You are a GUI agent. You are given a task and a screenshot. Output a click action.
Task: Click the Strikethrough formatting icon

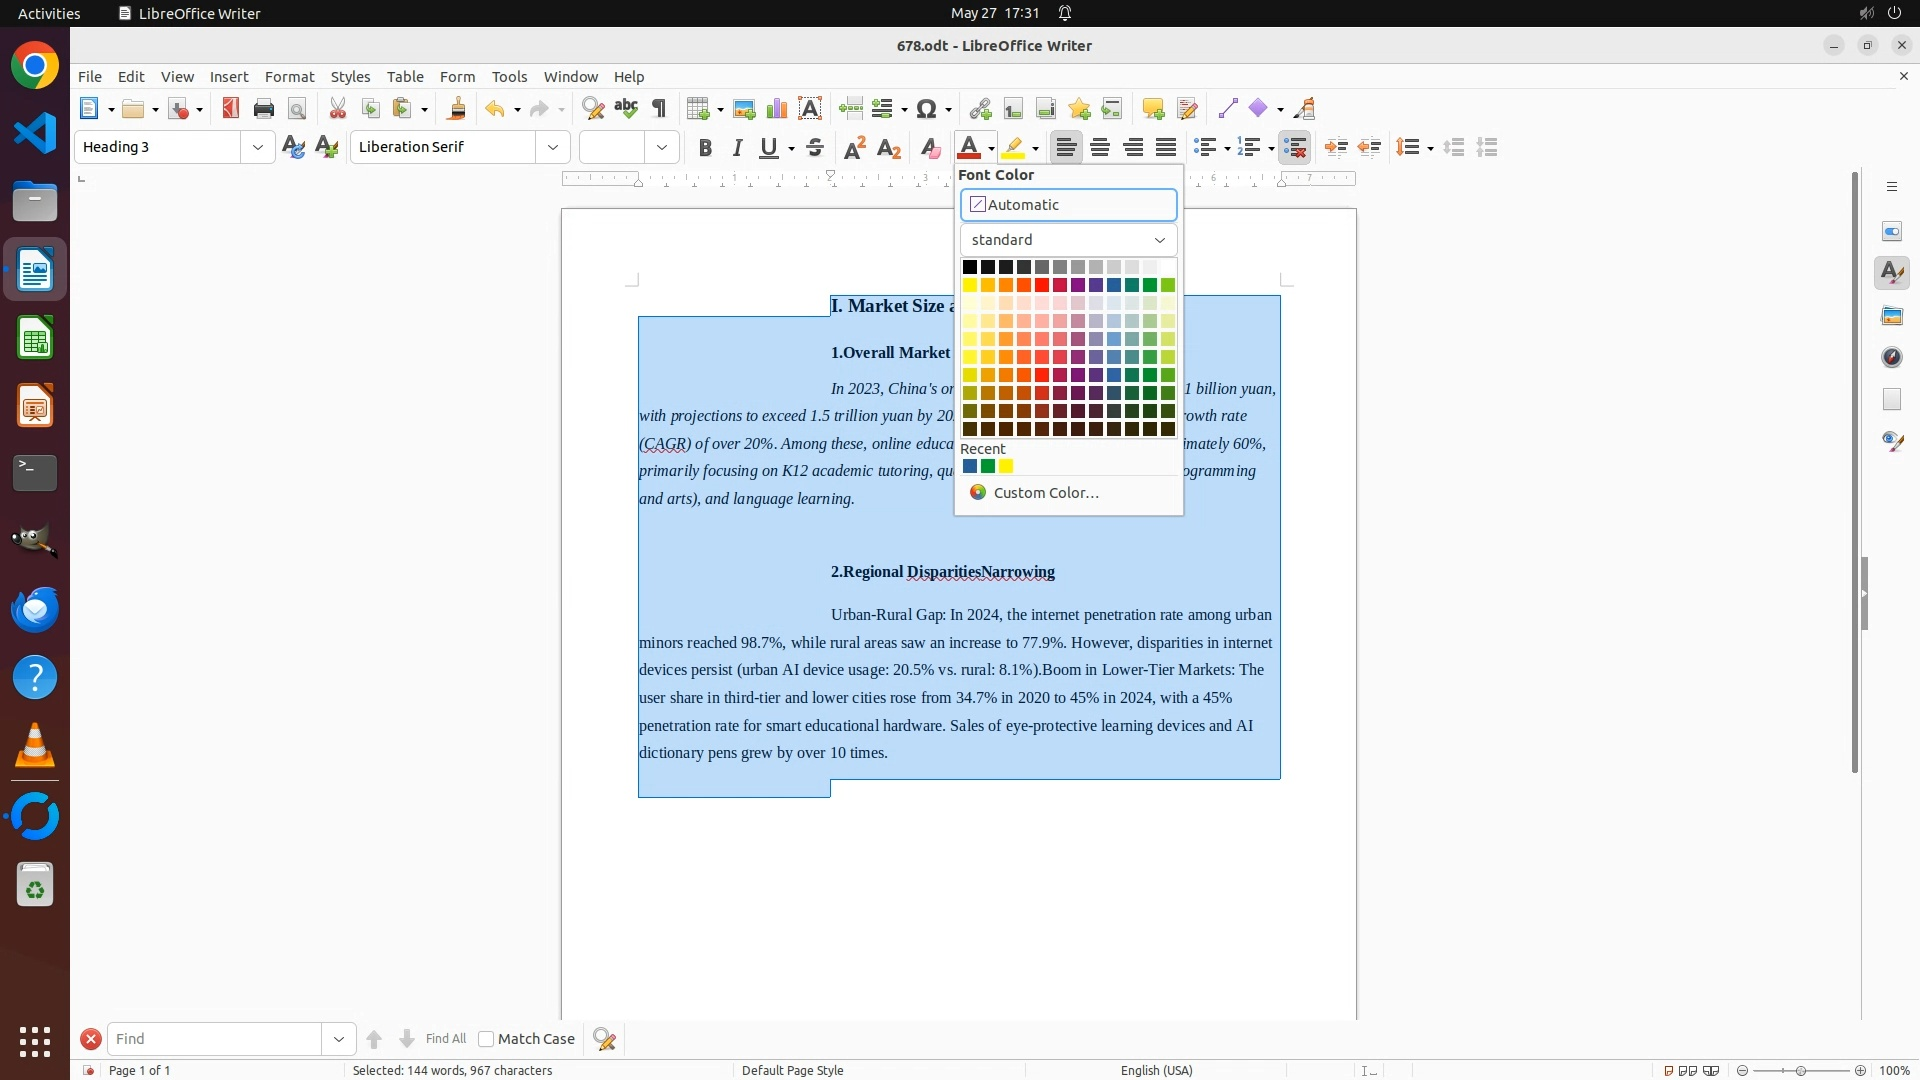point(815,148)
